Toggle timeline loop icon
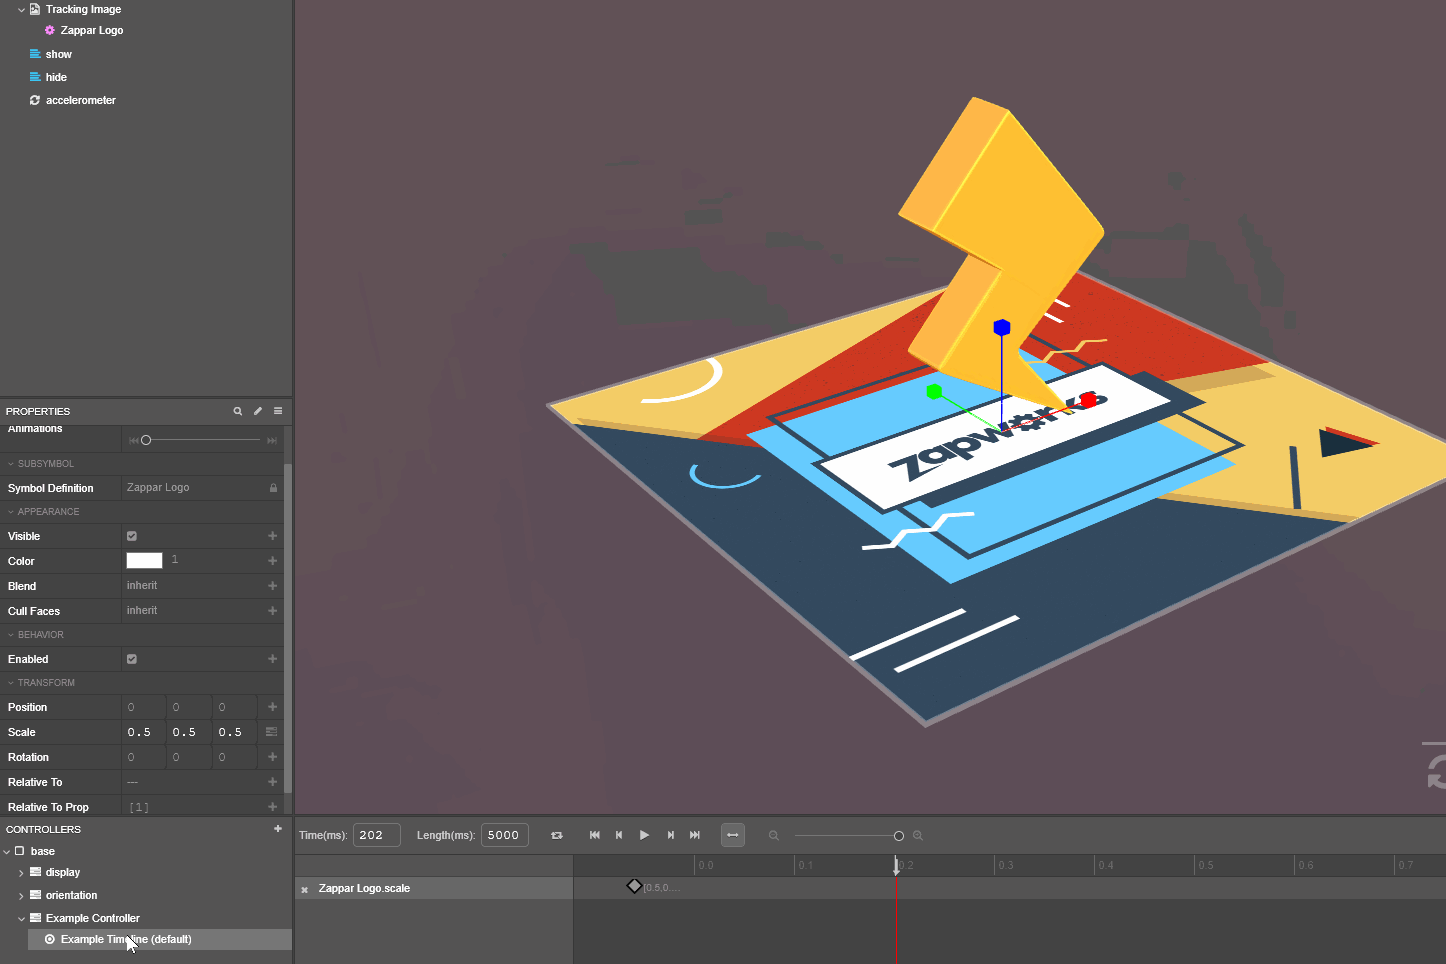Image resolution: width=1446 pixels, height=964 pixels. click(557, 835)
